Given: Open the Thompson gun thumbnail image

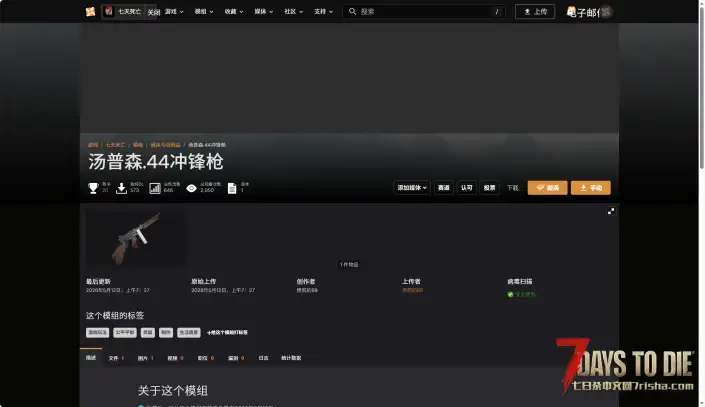Looking at the screenshot, I should point(135,238).
